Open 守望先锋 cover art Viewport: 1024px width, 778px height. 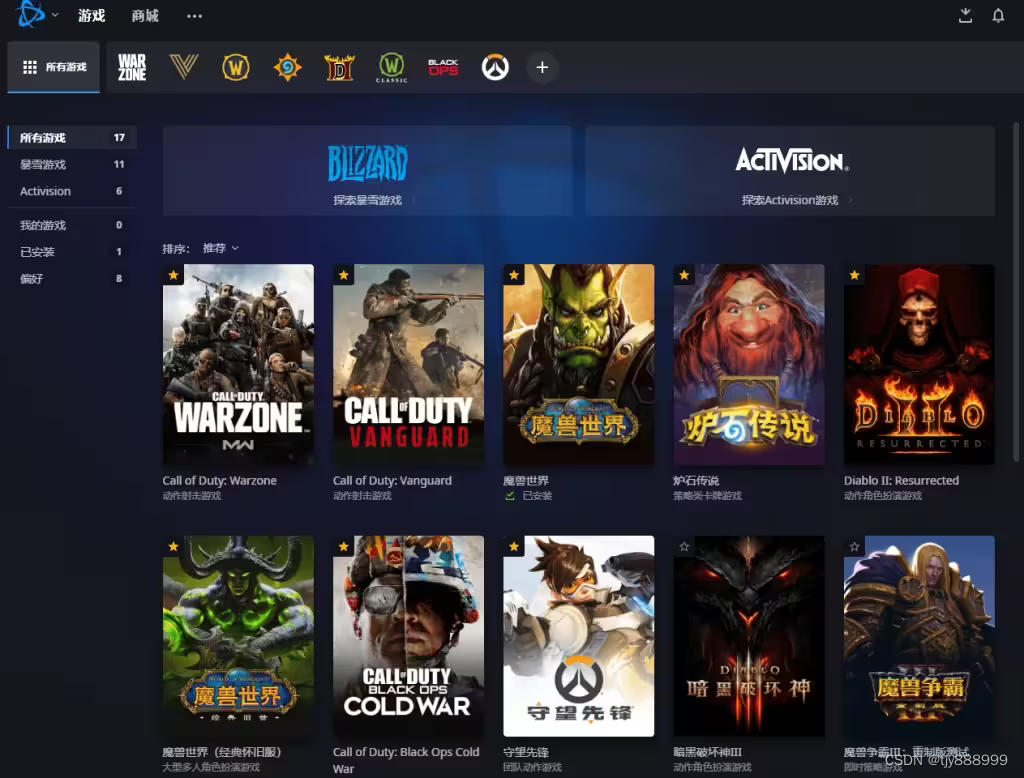point(579,636)
